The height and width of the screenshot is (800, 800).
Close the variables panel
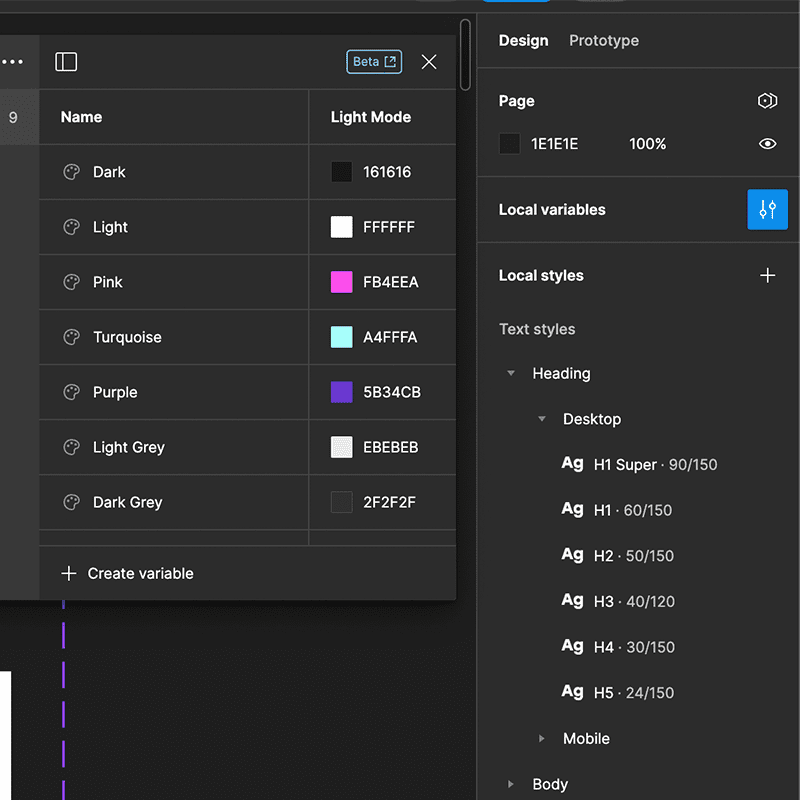tap(429, 62)
